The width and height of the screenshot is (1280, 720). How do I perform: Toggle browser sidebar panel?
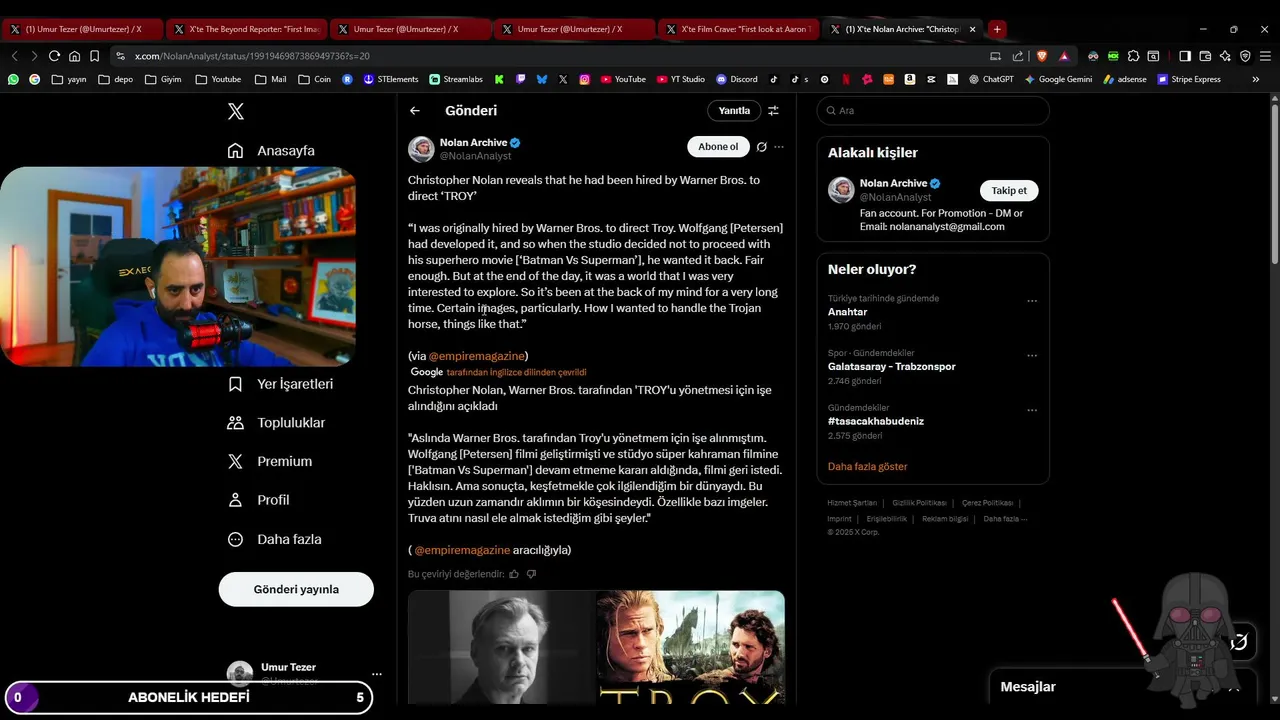(x=1185, y=56)
